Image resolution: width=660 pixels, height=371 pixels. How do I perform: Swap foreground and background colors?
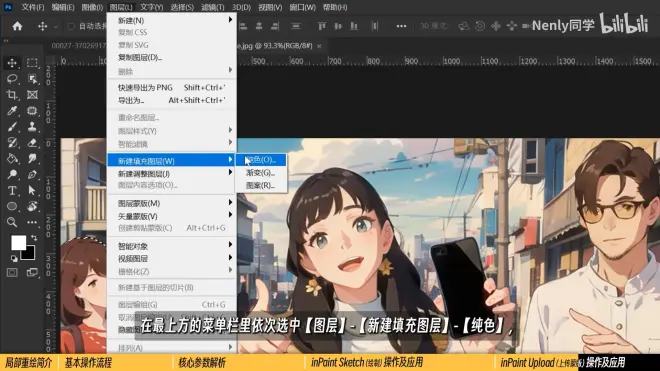click(34, 238)
